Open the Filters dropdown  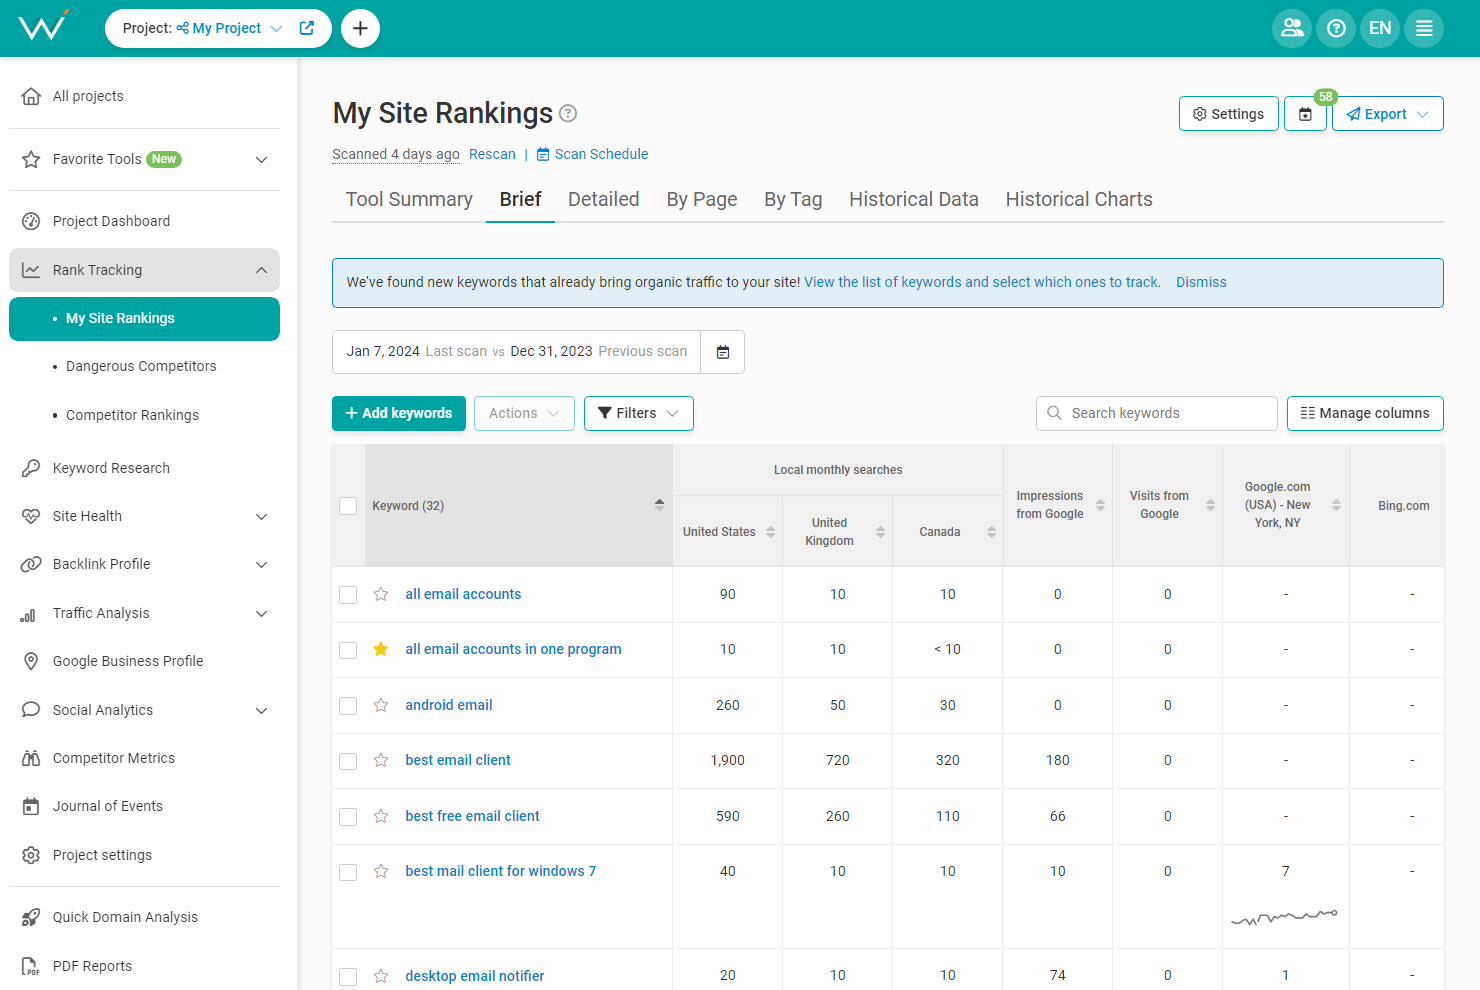click(x=638, y=413)
